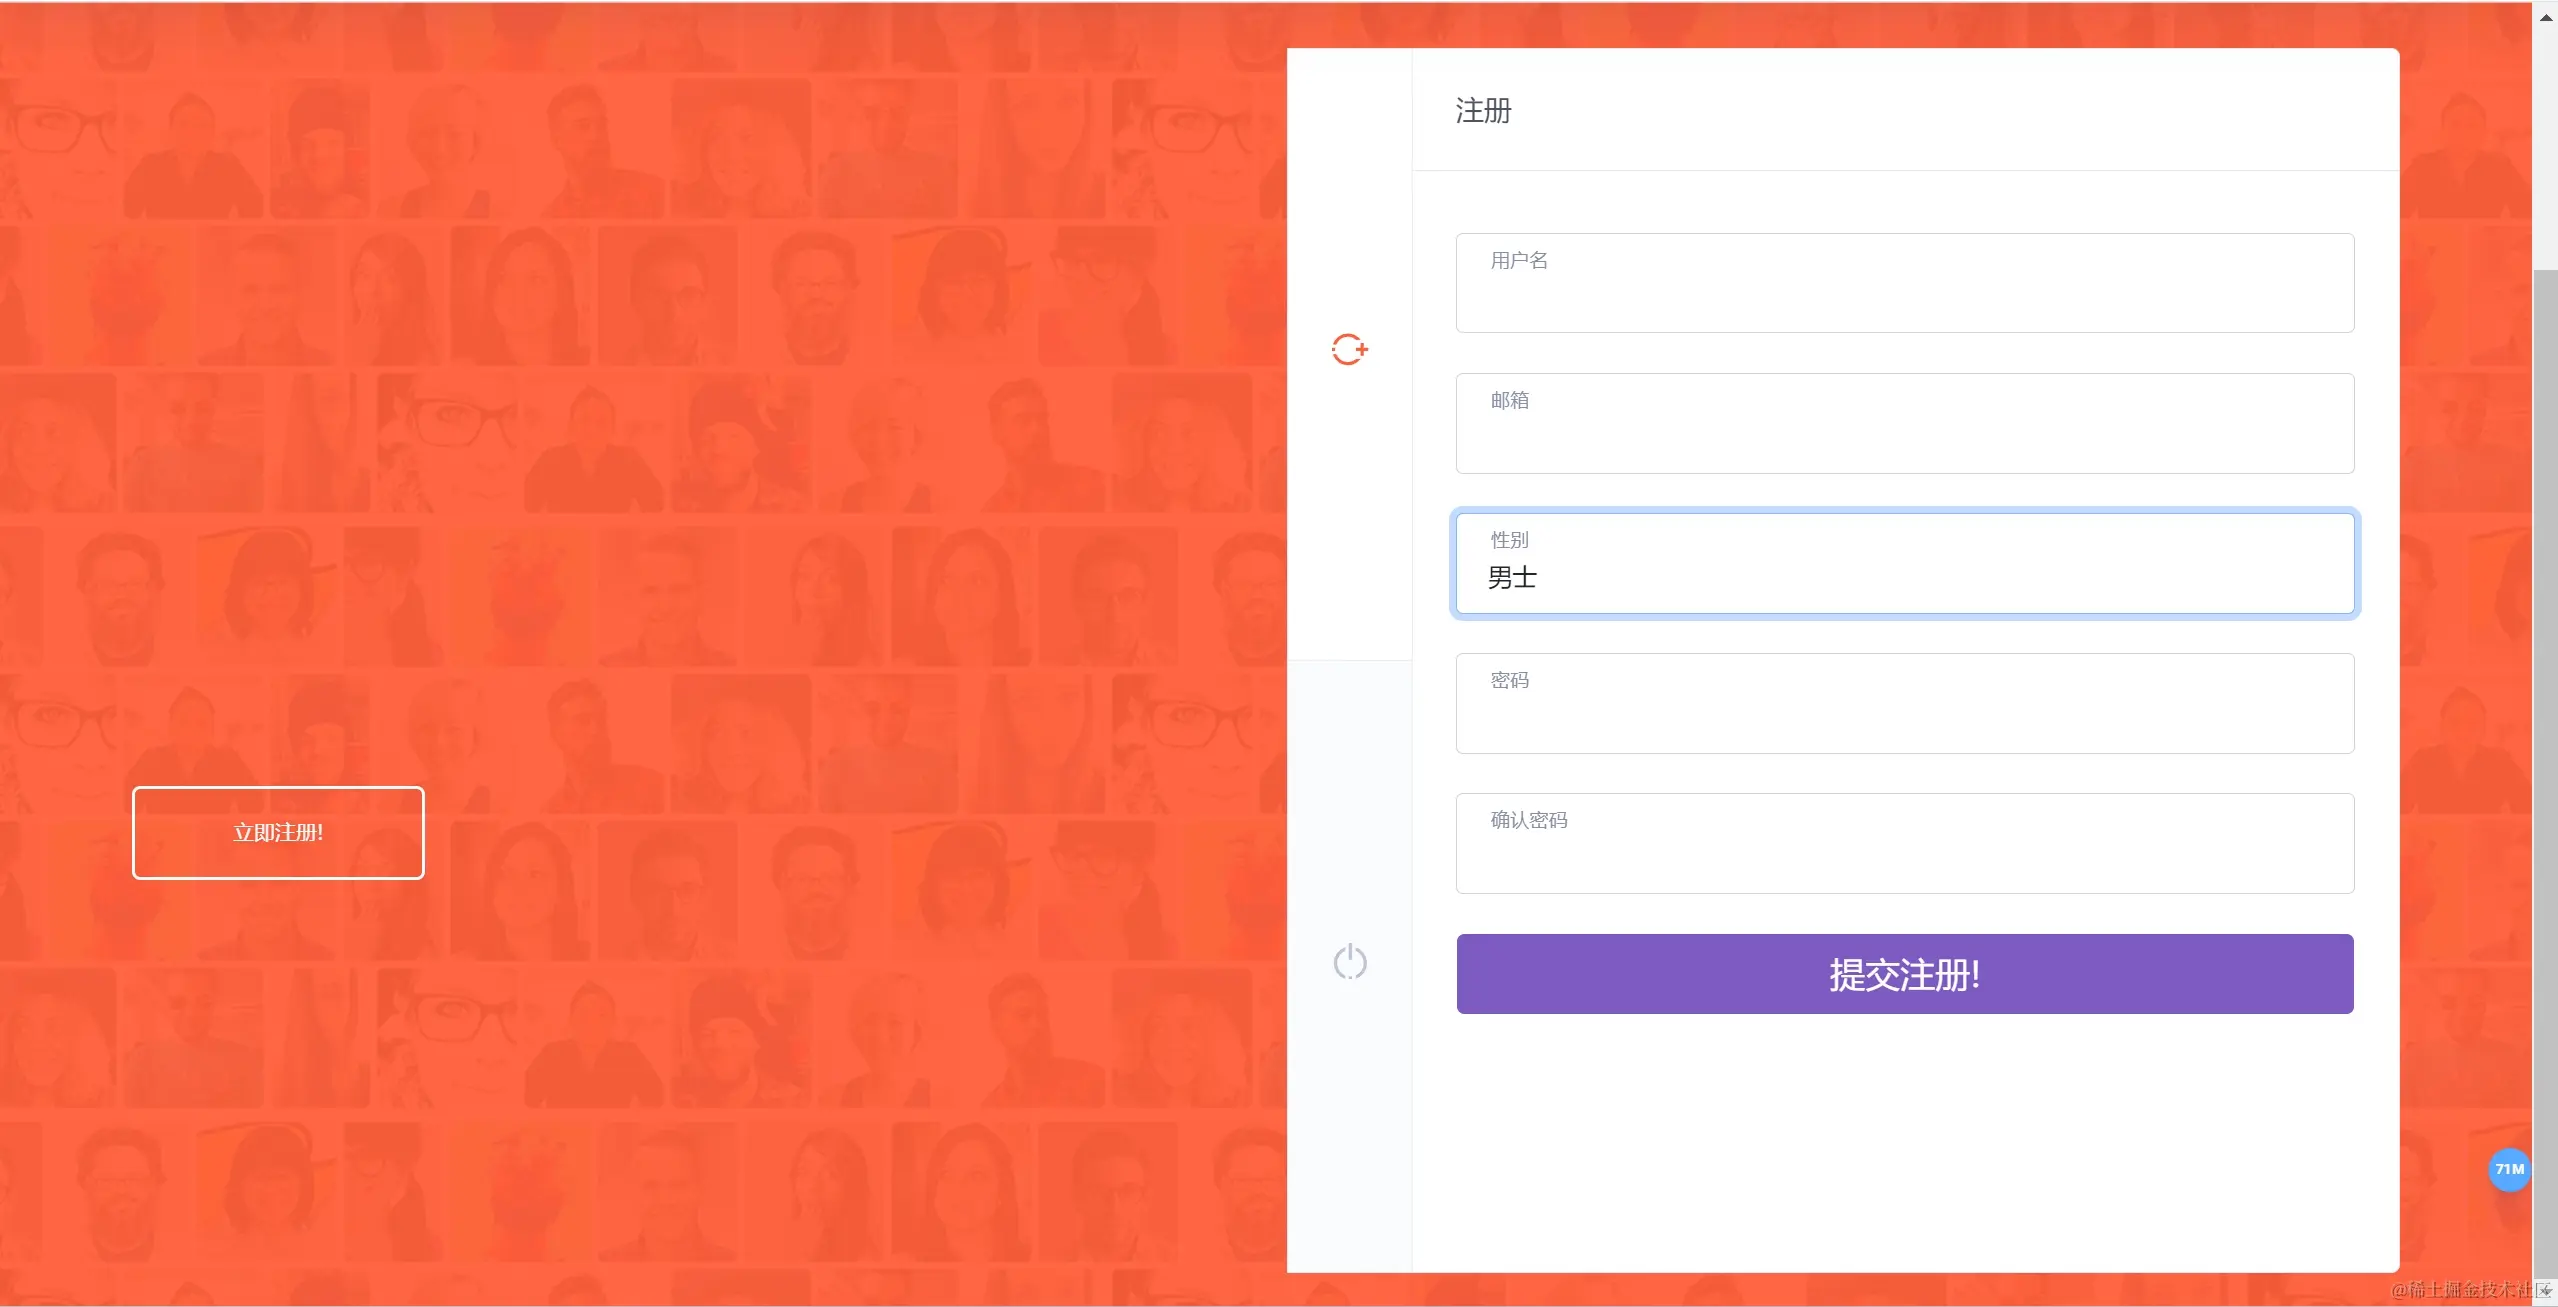The width and height of the screenshot is (2558, 1307).
Task: Focus the 密码 password field
Action: pyautogui.click(x=1904, y=704)
